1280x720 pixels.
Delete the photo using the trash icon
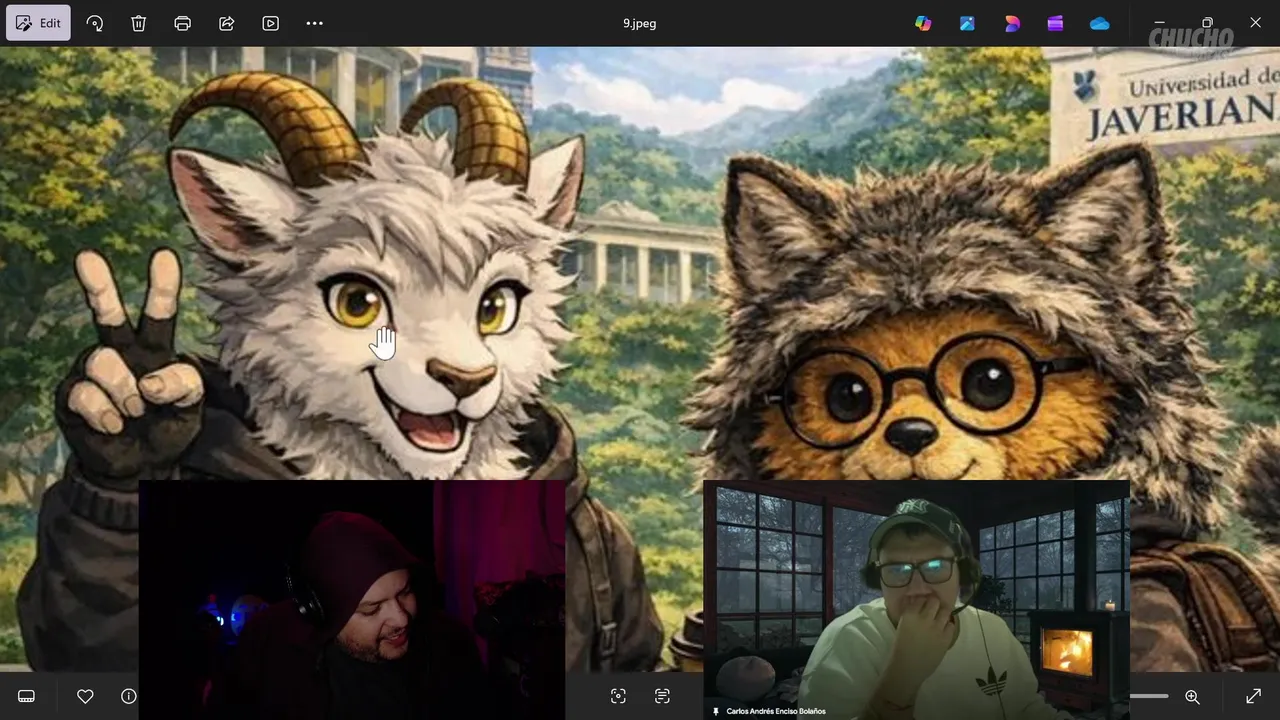click(139, 23)
